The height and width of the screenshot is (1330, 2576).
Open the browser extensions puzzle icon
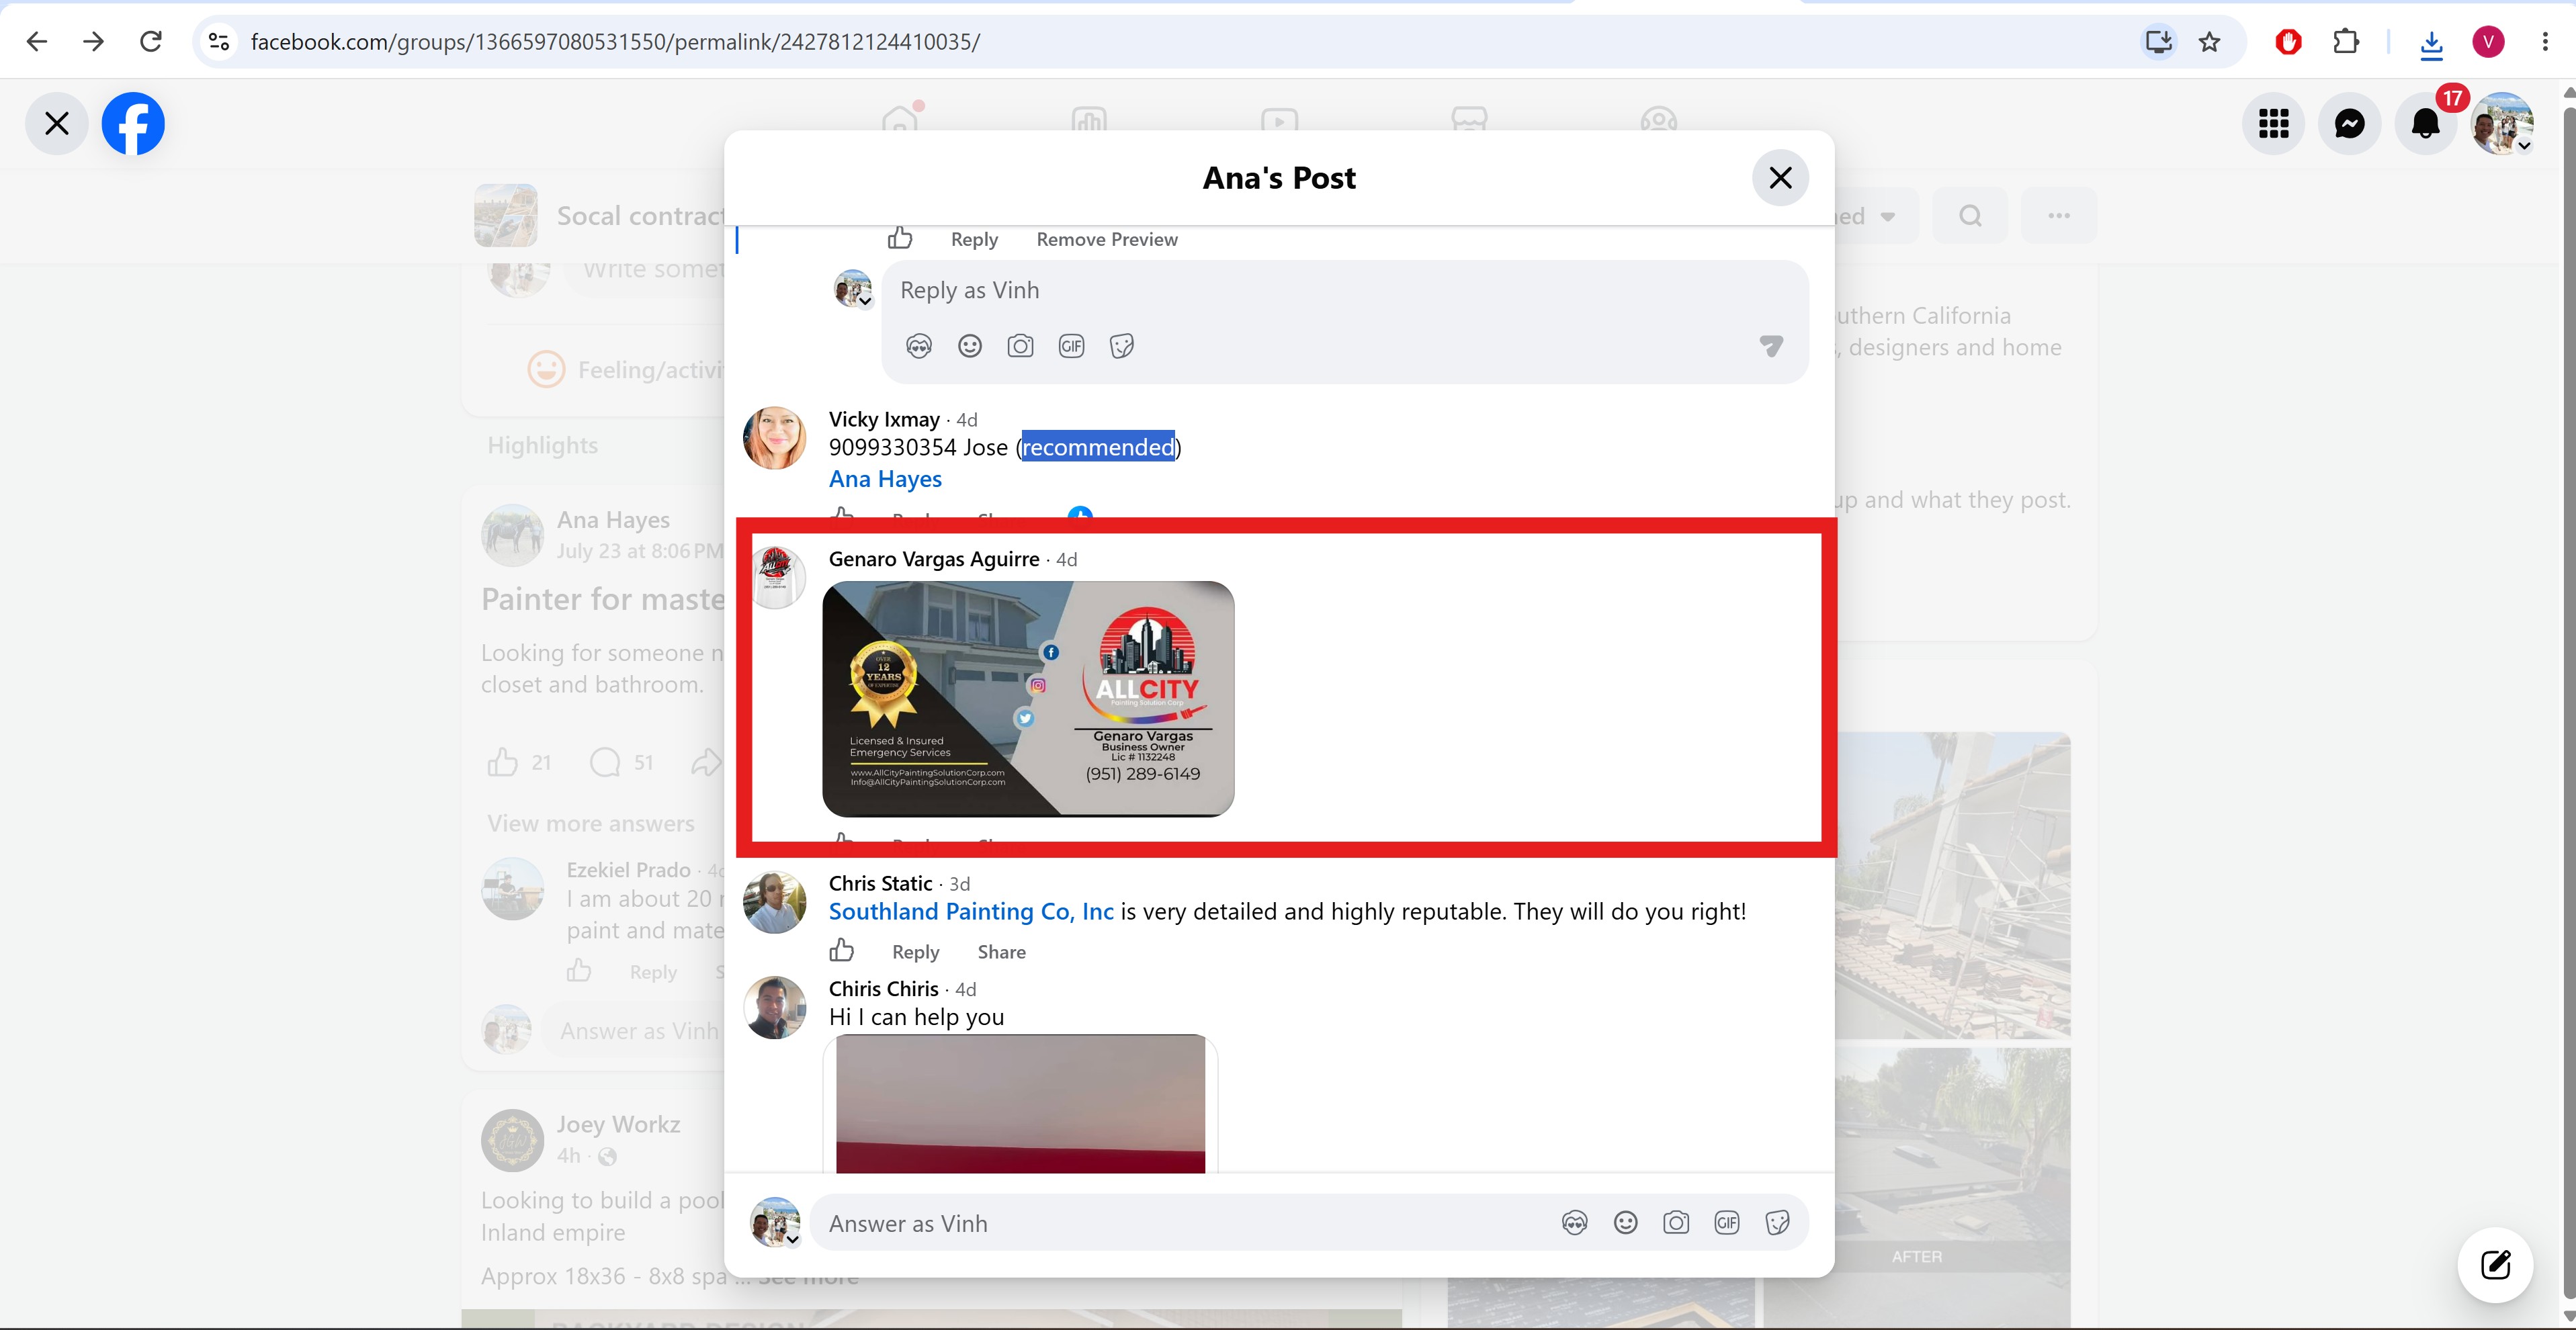click(x=2346, y=41)
